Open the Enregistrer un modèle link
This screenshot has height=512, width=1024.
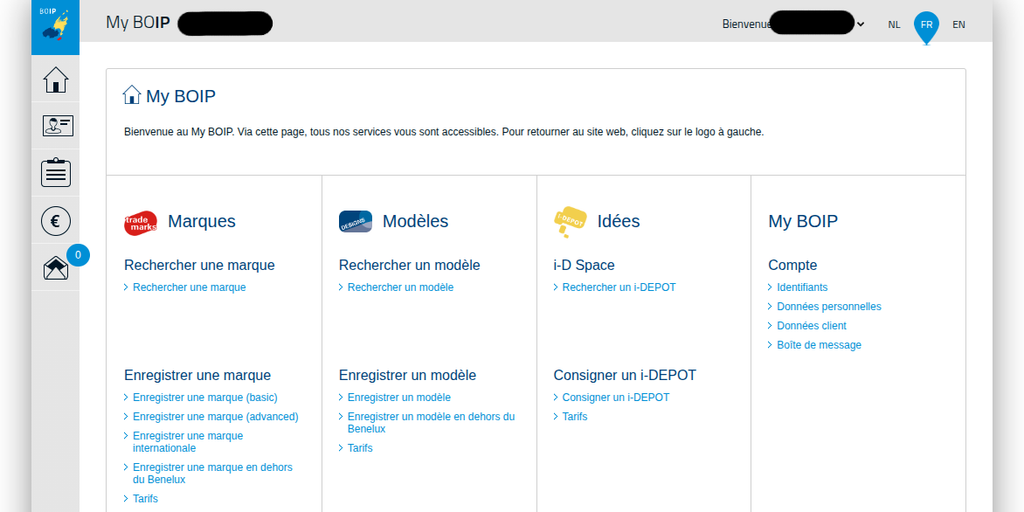point(399,397)
